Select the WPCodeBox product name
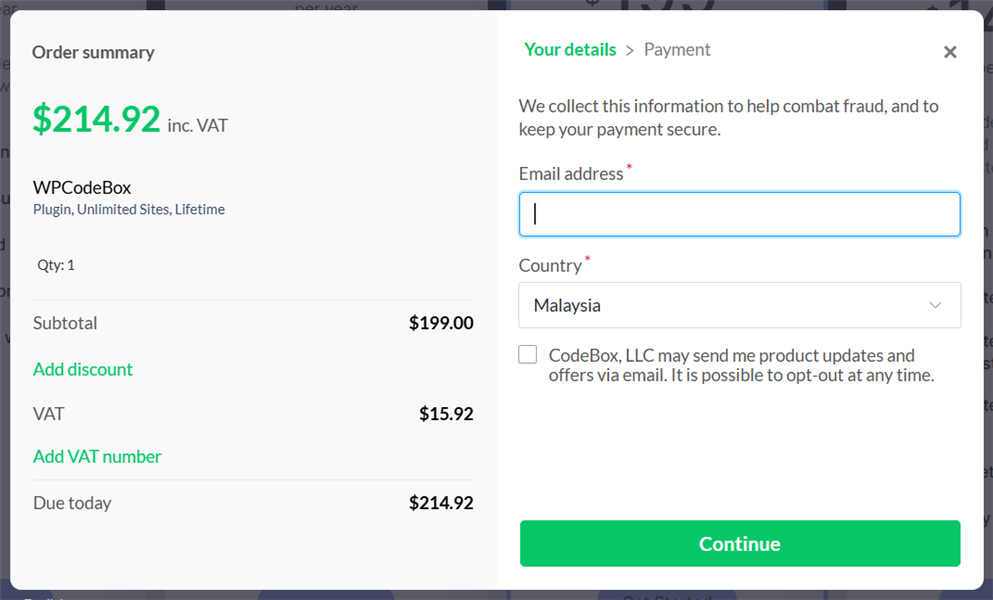 pyautogui.click(x=82, y=187)
